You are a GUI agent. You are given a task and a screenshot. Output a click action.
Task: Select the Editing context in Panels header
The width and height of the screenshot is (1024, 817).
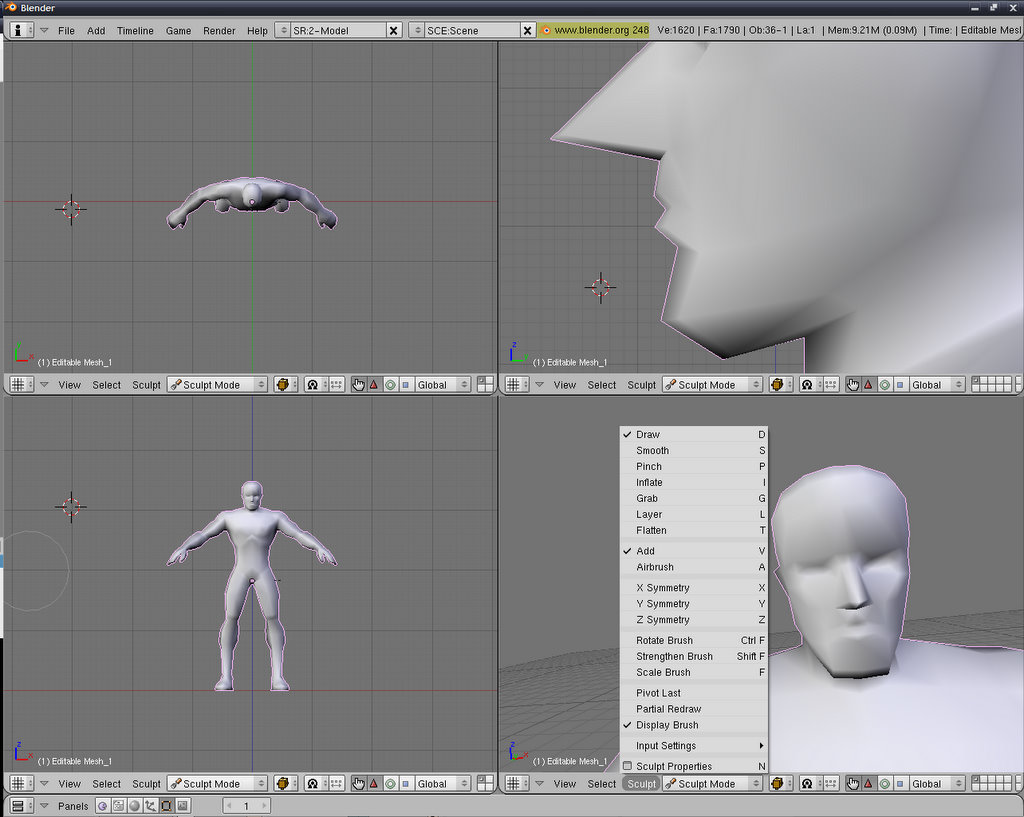tap(166, 805)
